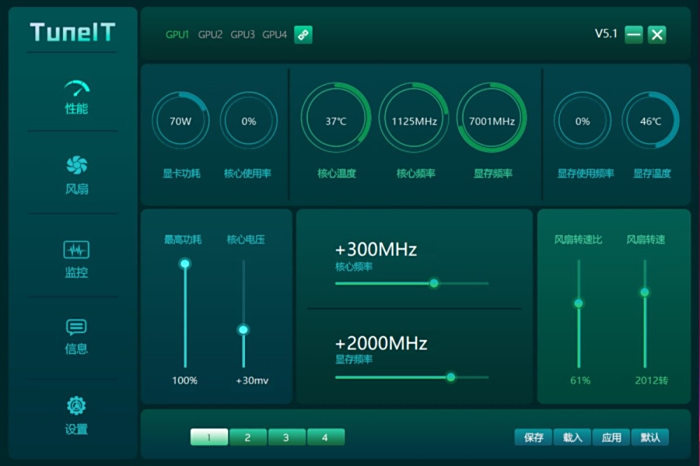Click the 应用 apply button
700x466 pixels.
click(611, 437)
